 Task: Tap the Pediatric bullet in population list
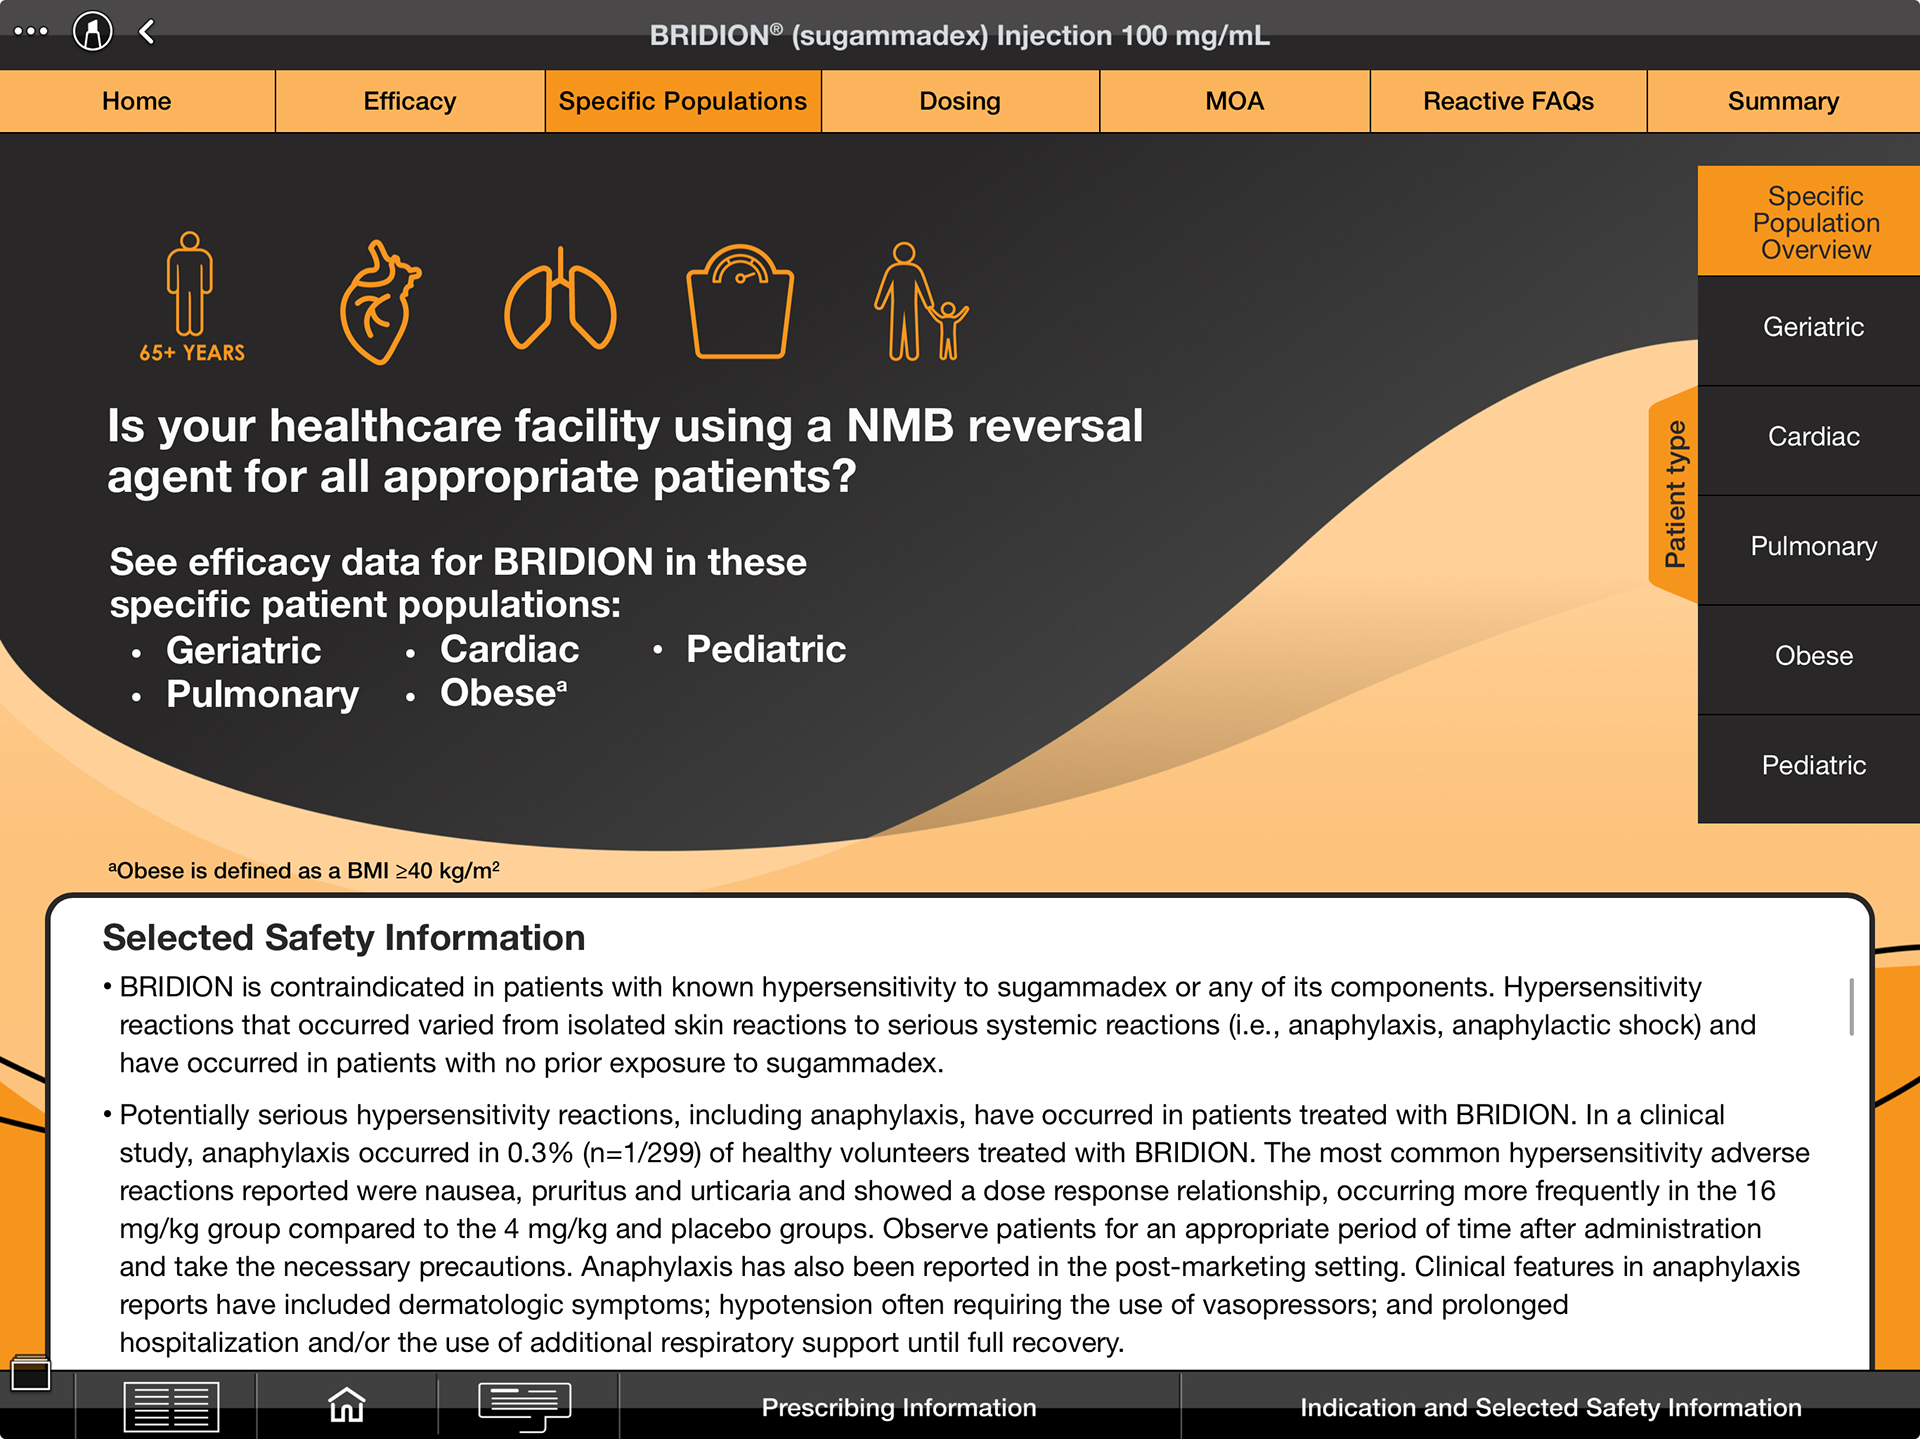[766, 650]
